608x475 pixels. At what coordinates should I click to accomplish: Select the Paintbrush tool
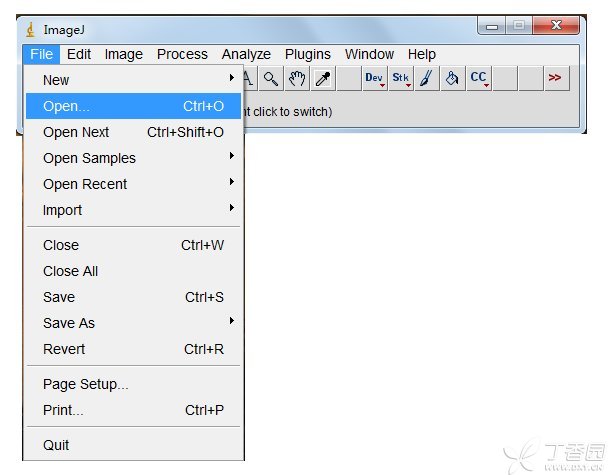(x=427, y=79)
